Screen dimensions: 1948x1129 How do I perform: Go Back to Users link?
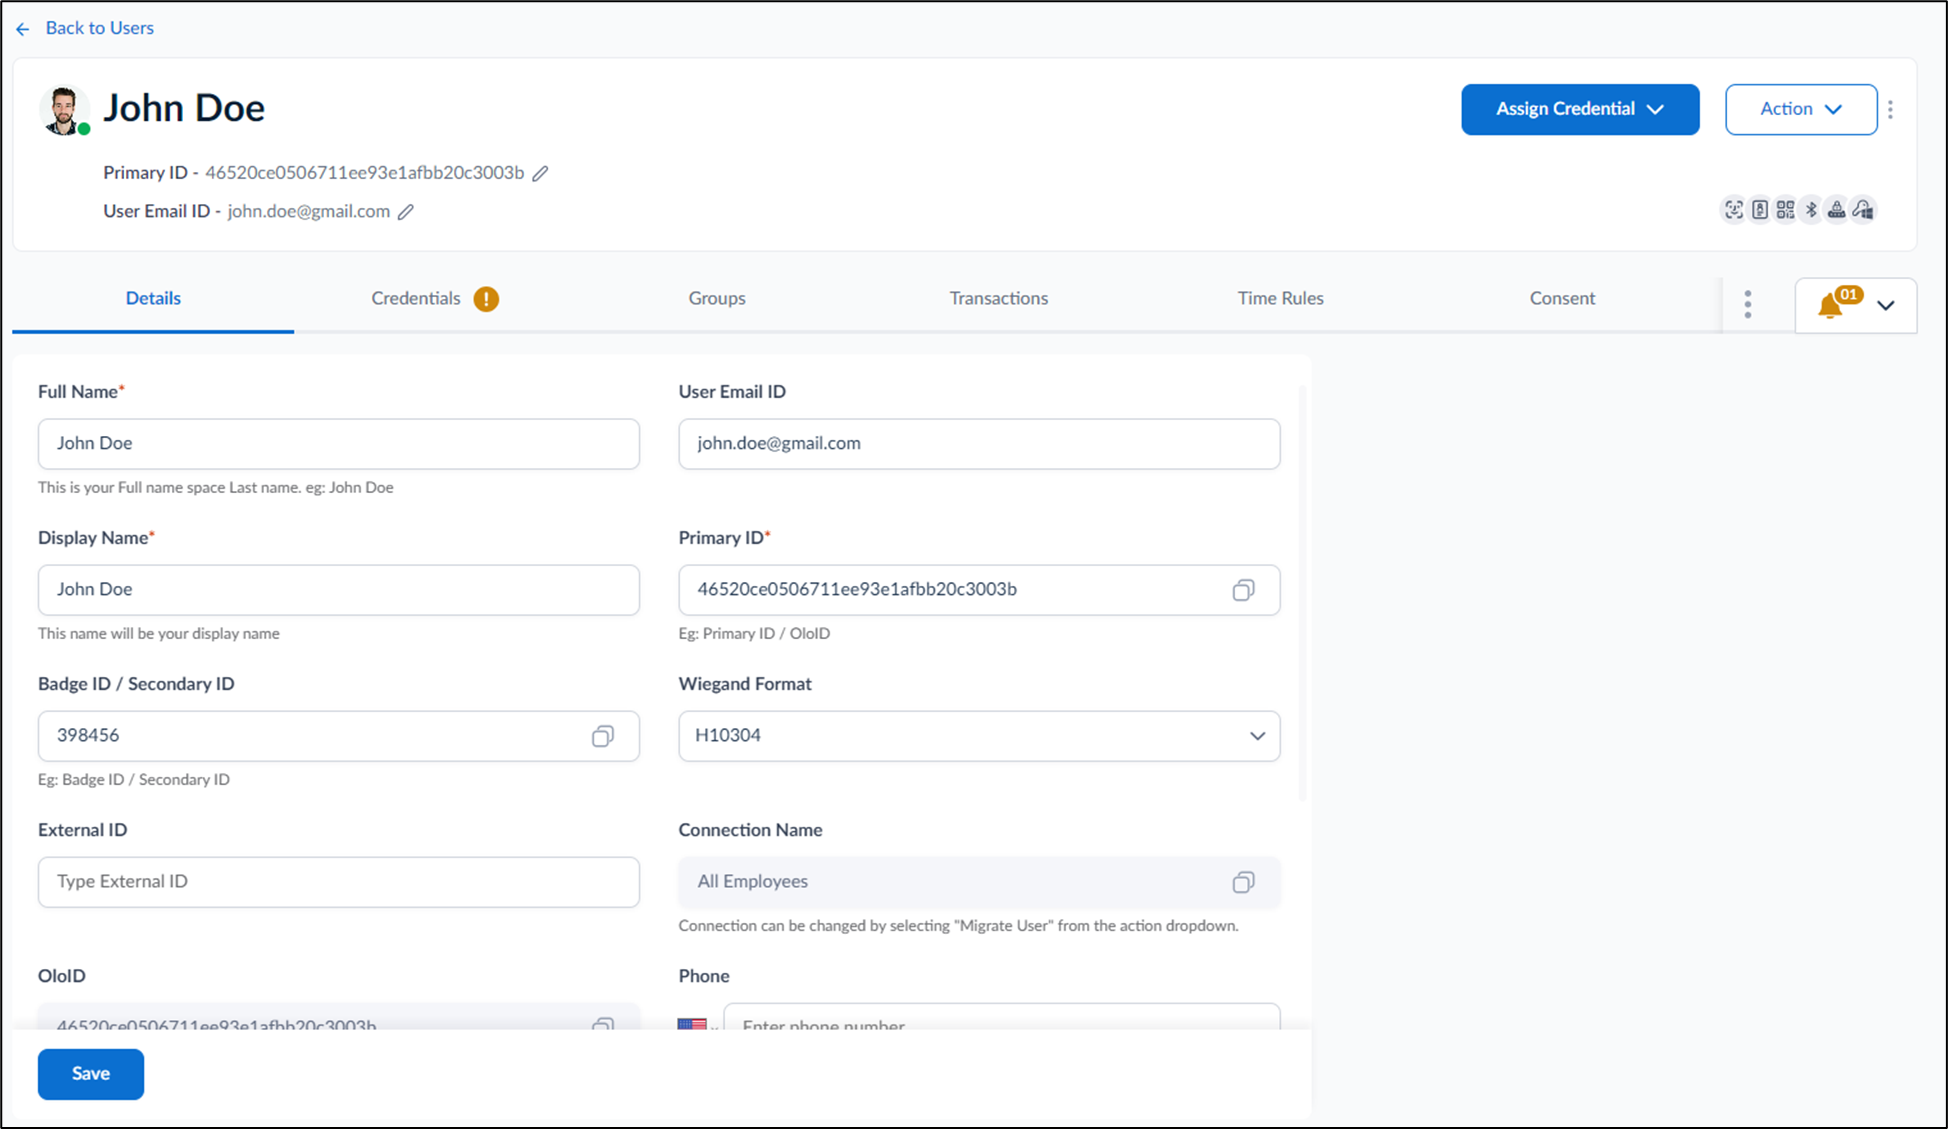coord(99,28)
